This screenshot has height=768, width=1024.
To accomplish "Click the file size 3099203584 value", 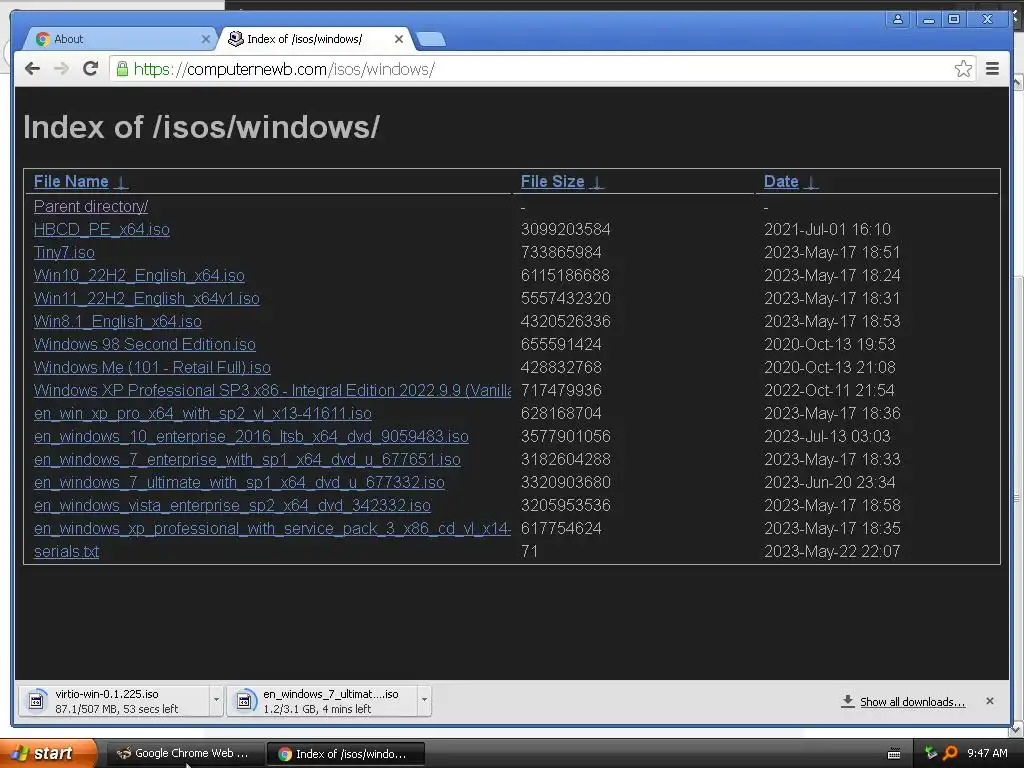I will pyautogui.click(x=566, y=229).
